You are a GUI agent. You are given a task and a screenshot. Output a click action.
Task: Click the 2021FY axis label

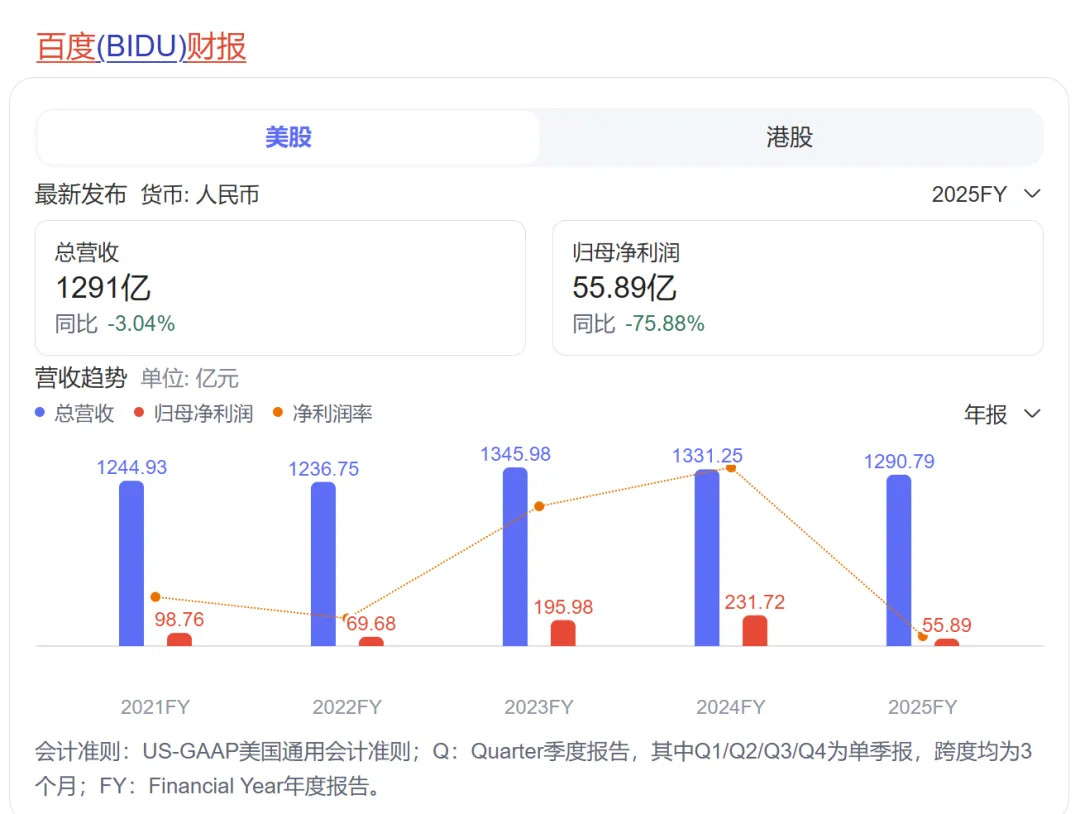(x=155, y=707)
